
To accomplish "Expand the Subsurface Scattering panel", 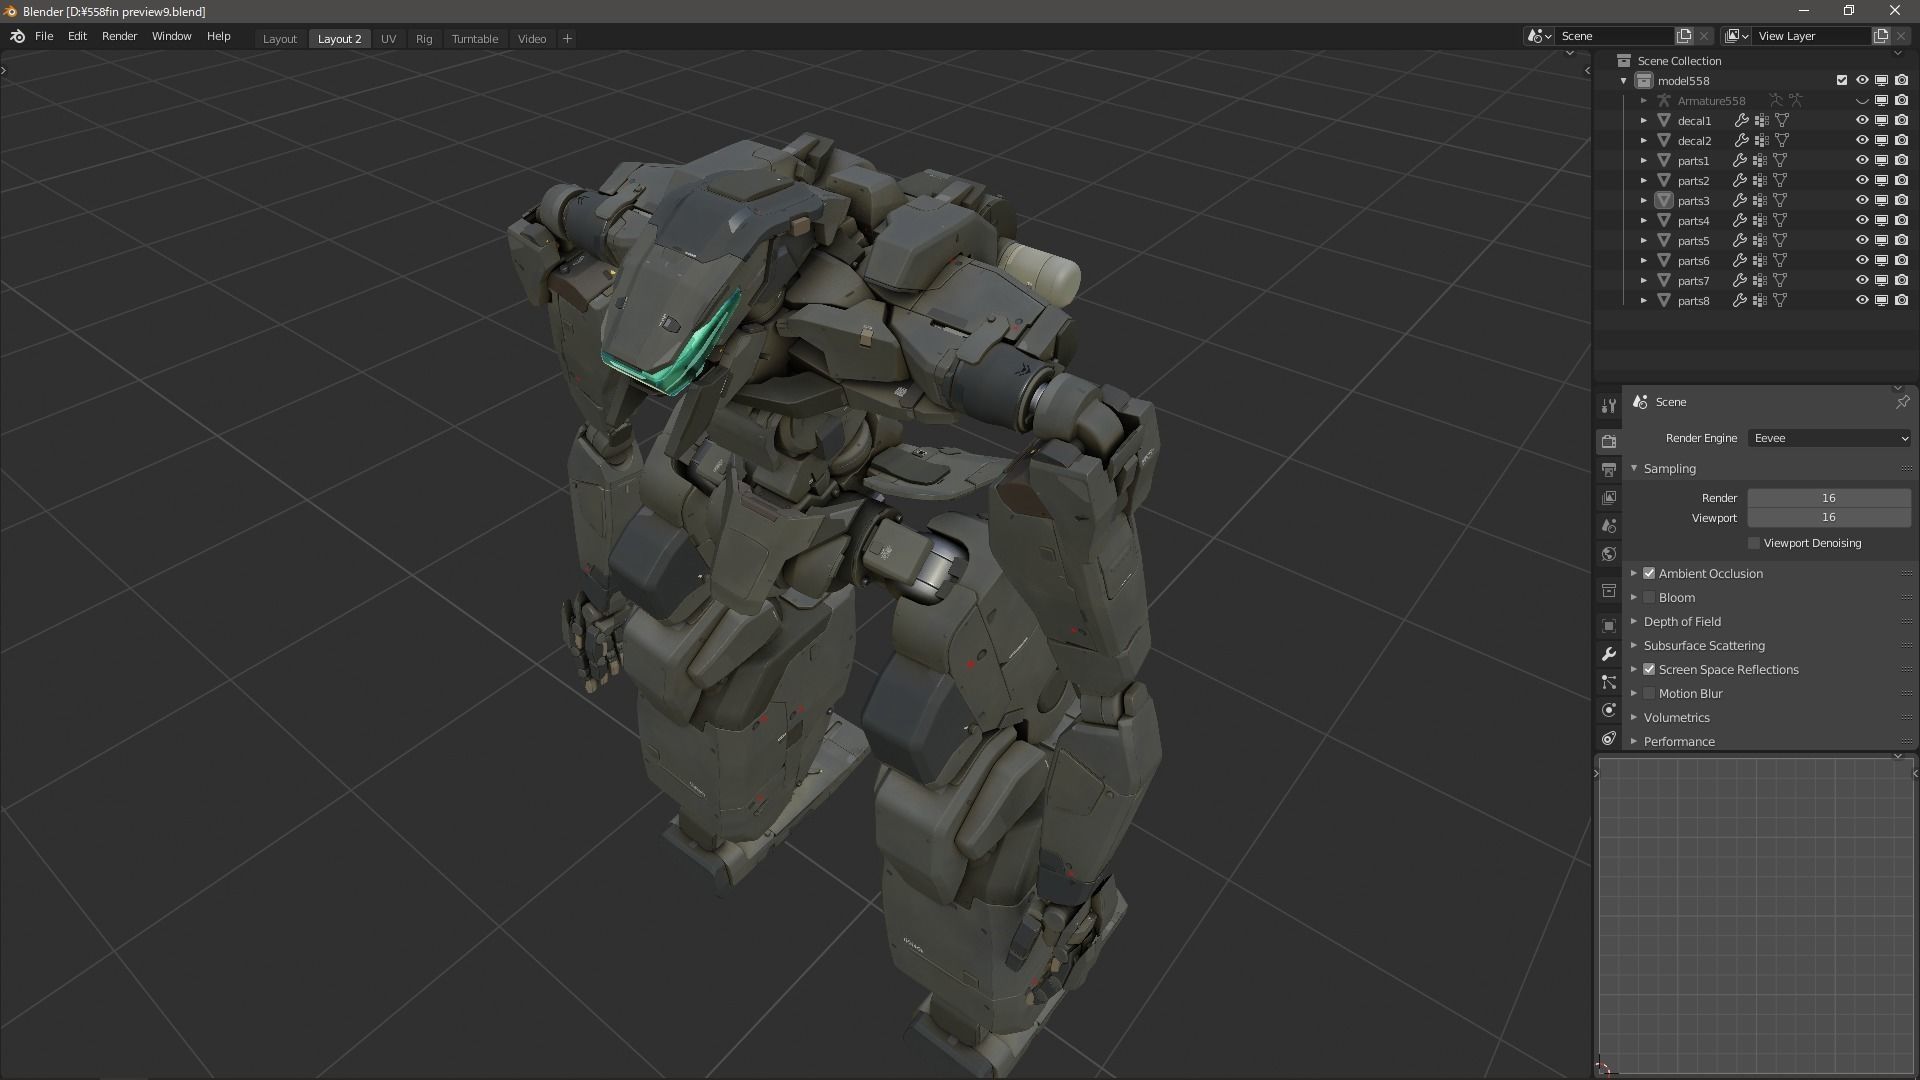I will [1634, 645].
